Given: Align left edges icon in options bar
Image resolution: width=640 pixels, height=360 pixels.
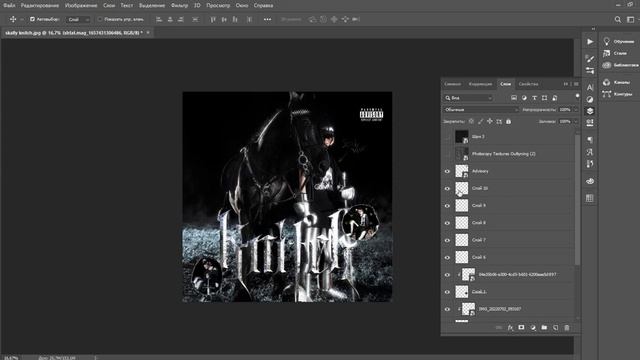Looking at the screenshot, I should pyautogui.click(x=159, y=19).
